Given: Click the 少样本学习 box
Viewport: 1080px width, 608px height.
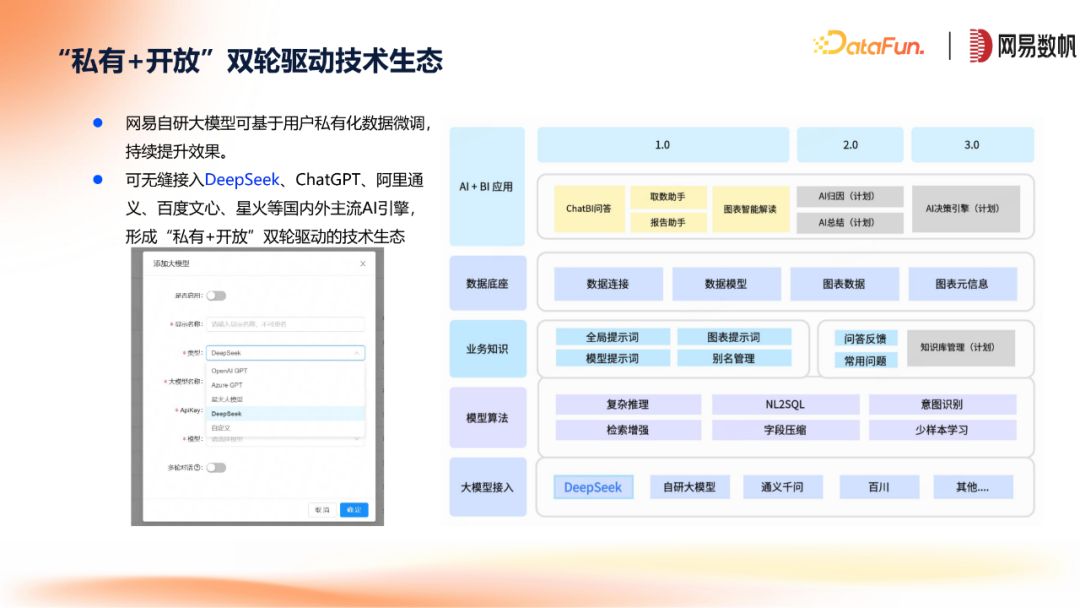Looking at the screenshot, I should [942, 430].
